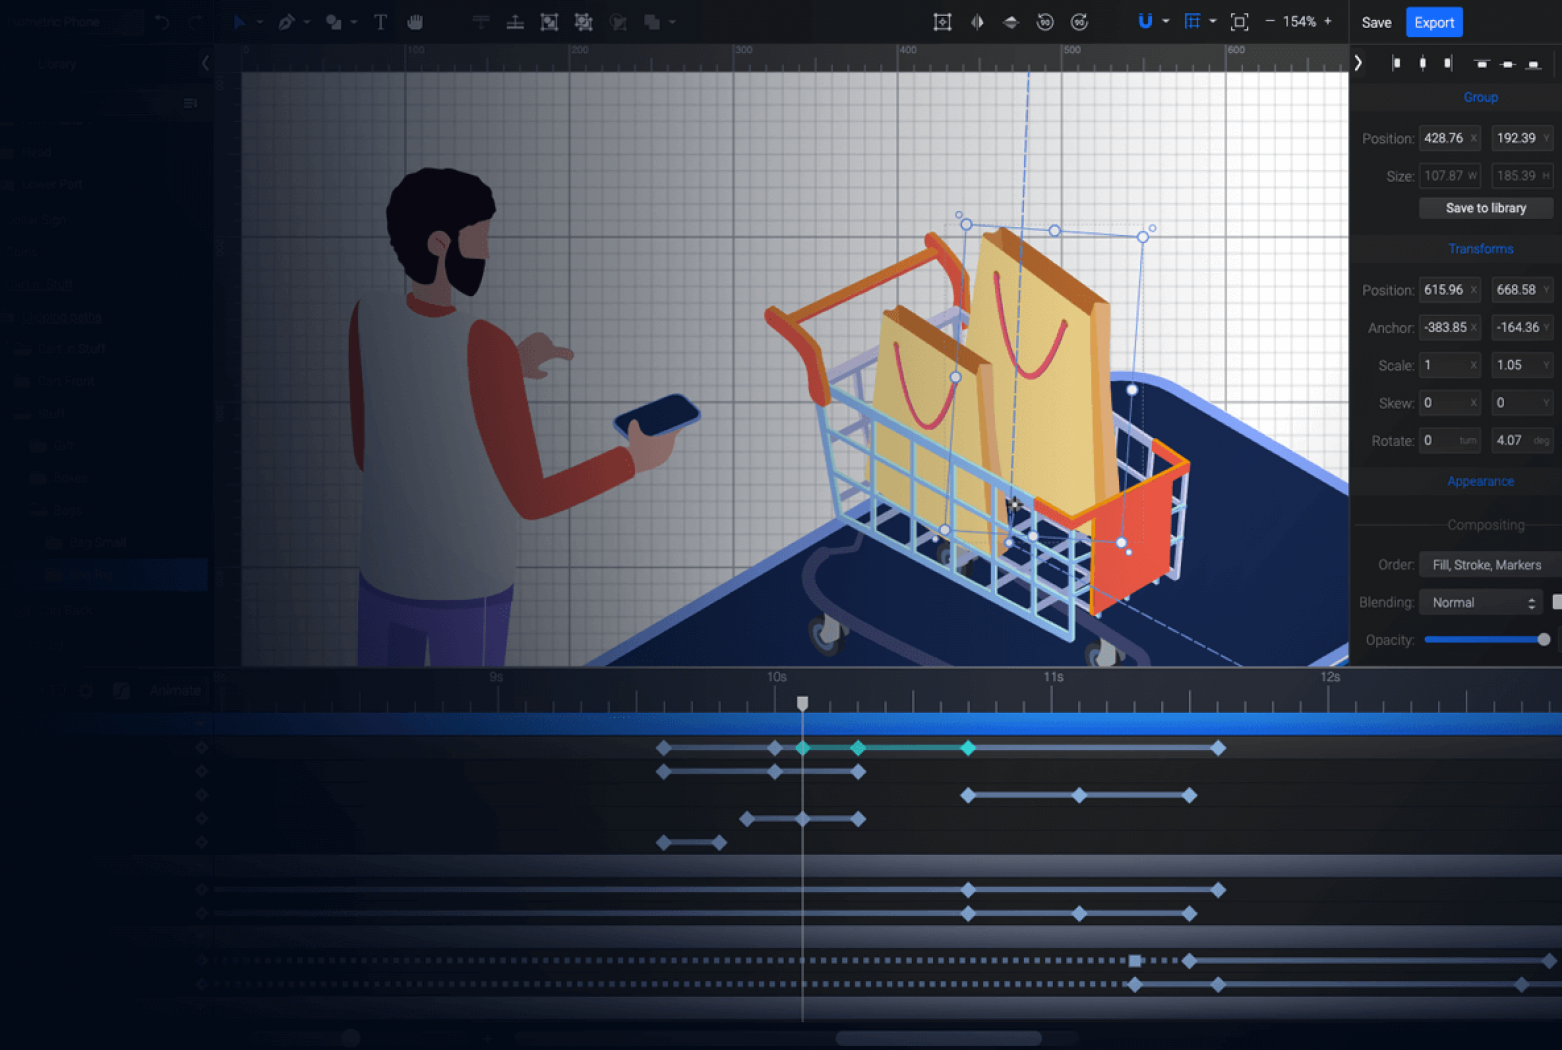The image size is (1562, 1050).
Task: Open the grid options dropdown arrow
Action: click(x=1213, y=22)
